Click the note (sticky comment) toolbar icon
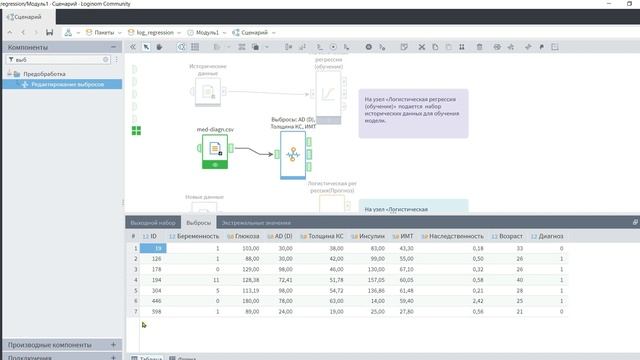This screenshot has width=640, height=360. [x=404, y=47]
